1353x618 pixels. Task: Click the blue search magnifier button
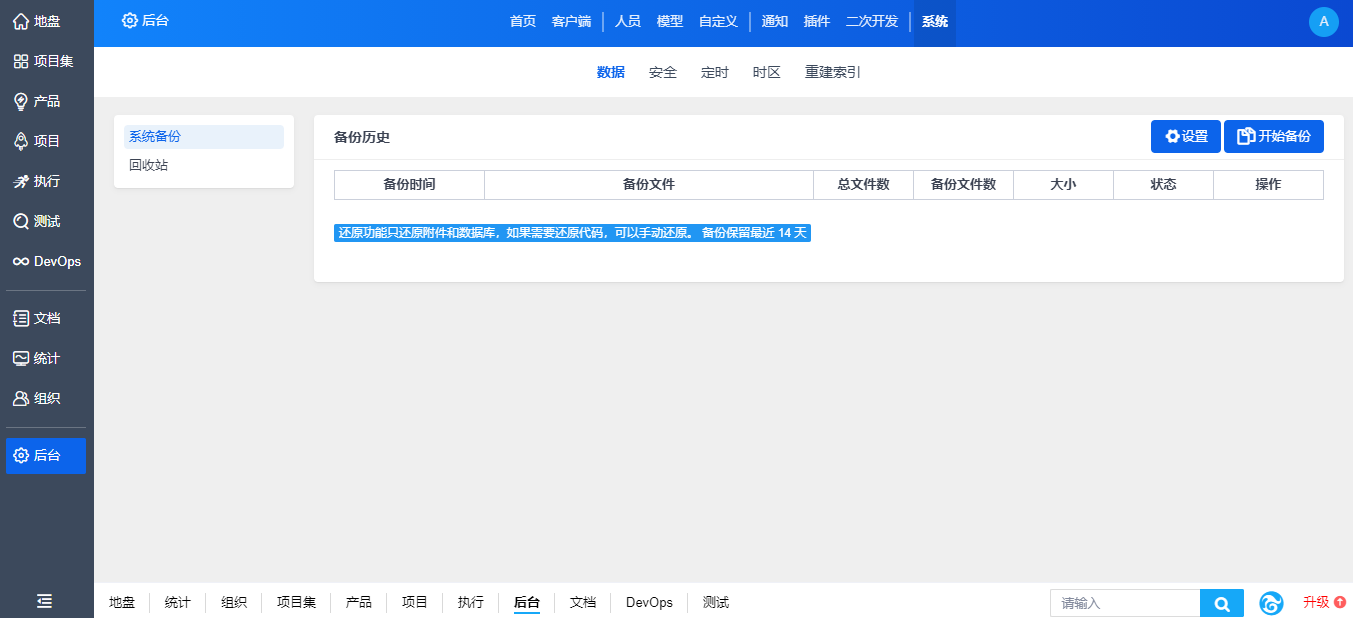1221,603
